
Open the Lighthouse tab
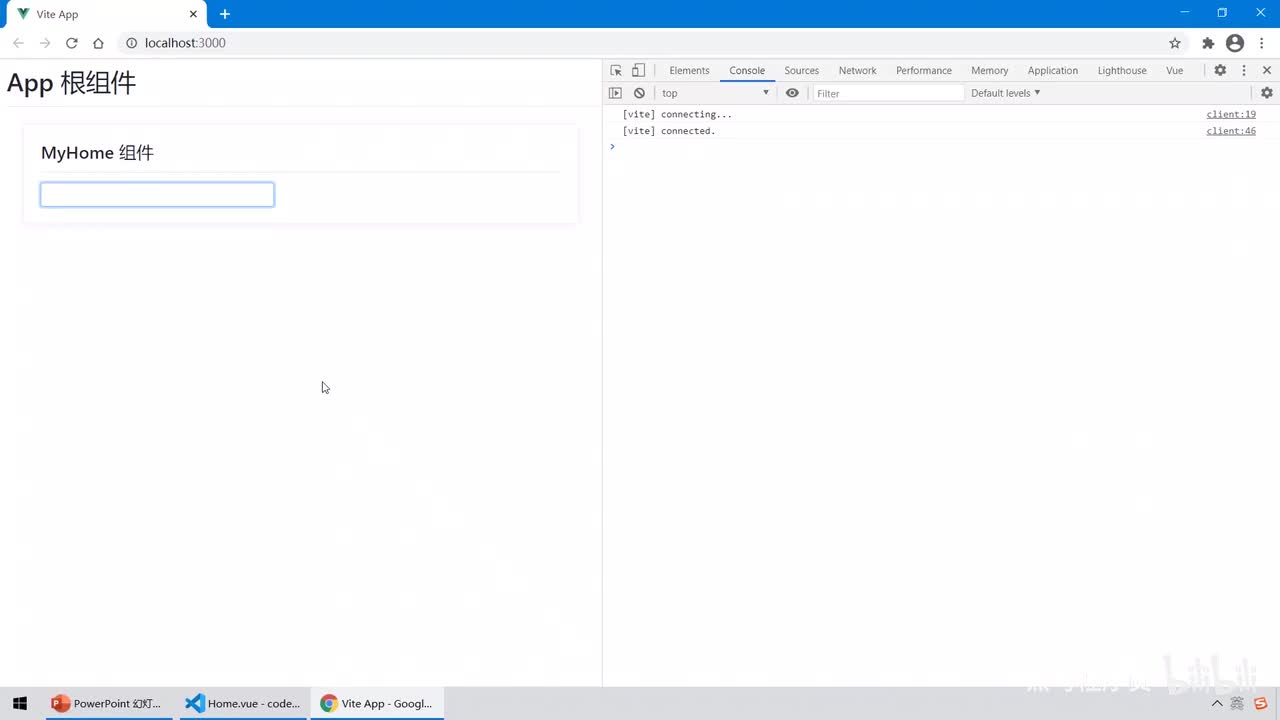[1122, 70]
